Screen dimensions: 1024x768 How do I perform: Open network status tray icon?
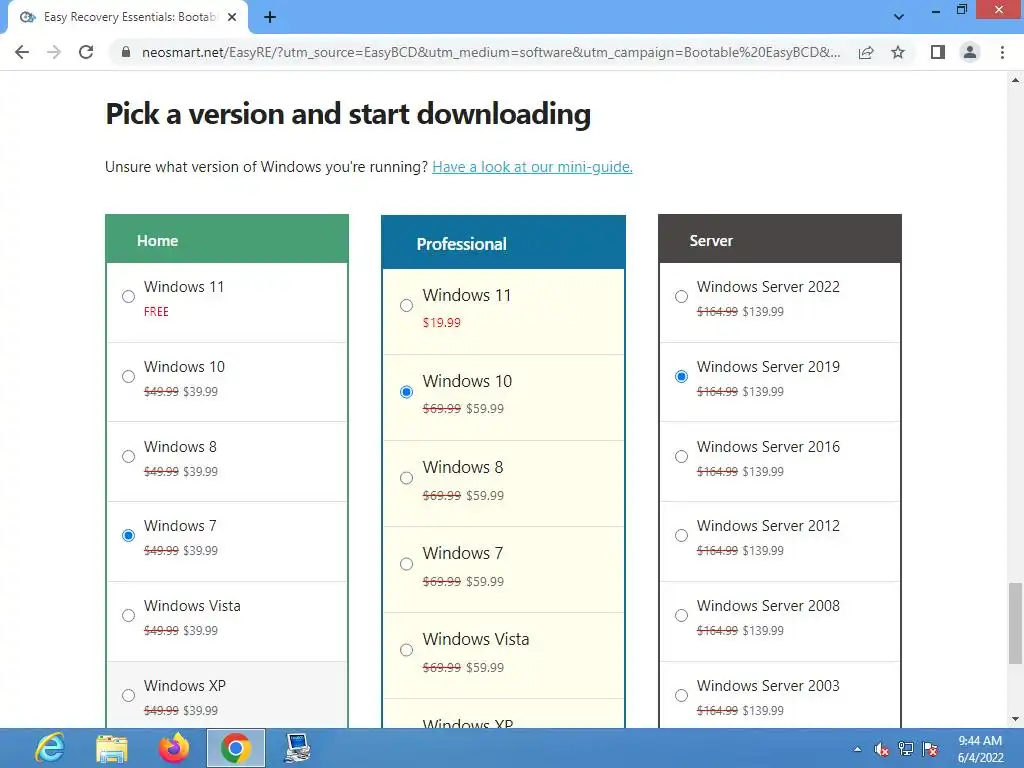pos(906,749)
